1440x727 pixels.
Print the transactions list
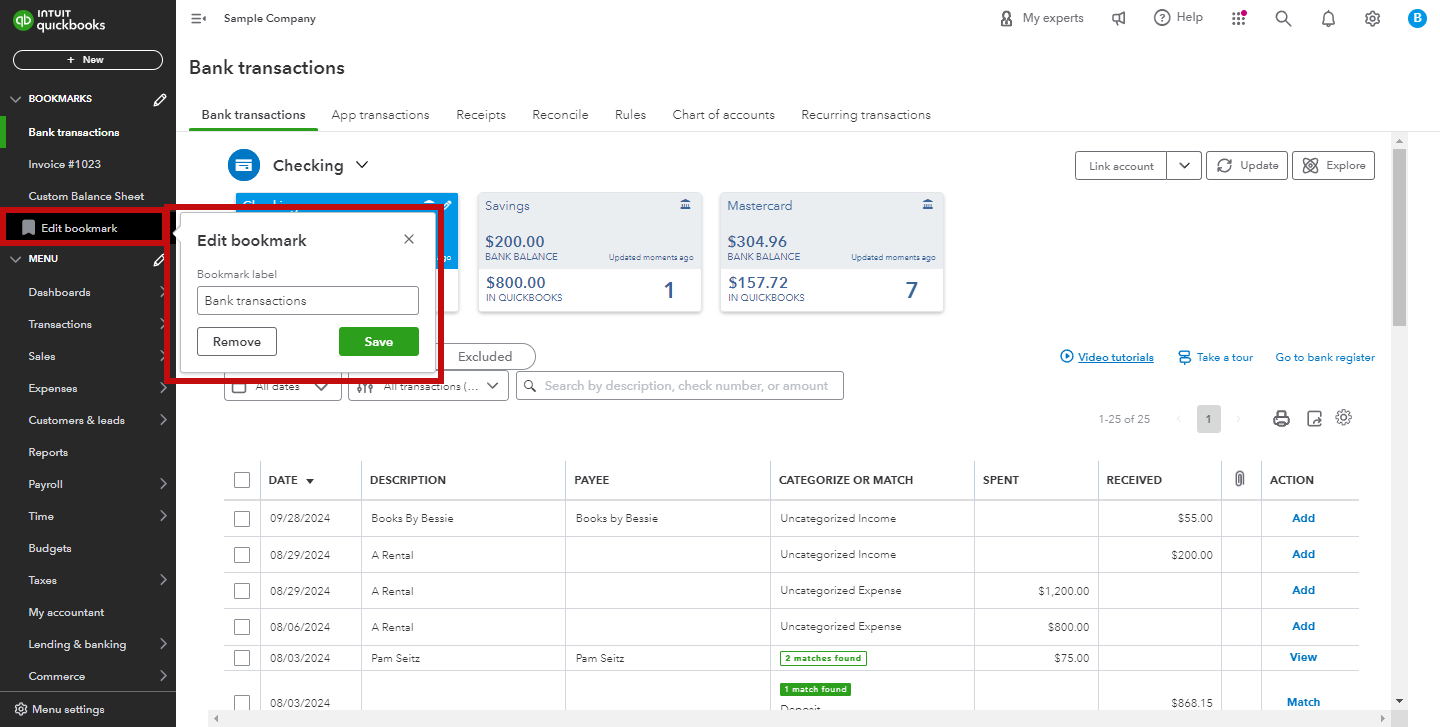tap(1281, 419)
